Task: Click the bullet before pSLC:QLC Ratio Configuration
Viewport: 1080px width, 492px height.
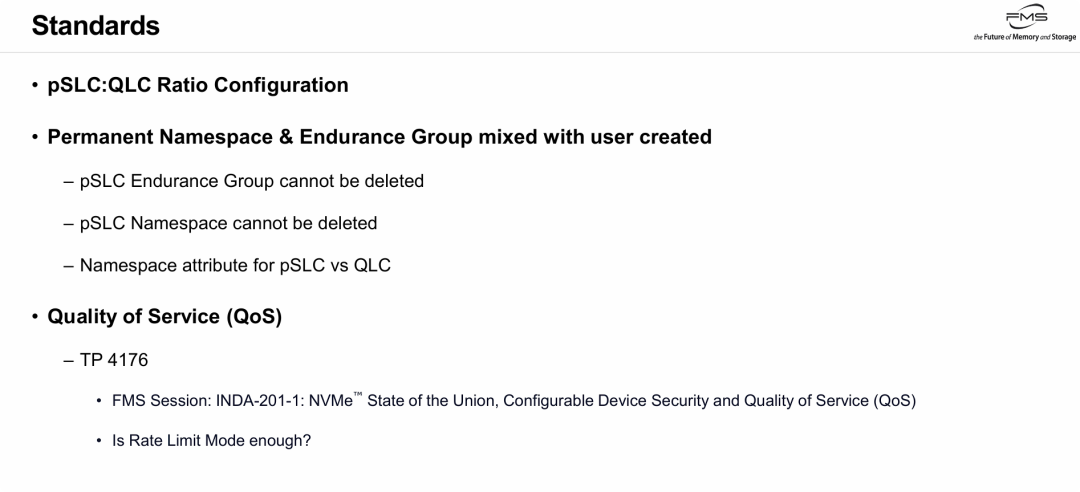Action: (x=35, y=85)
